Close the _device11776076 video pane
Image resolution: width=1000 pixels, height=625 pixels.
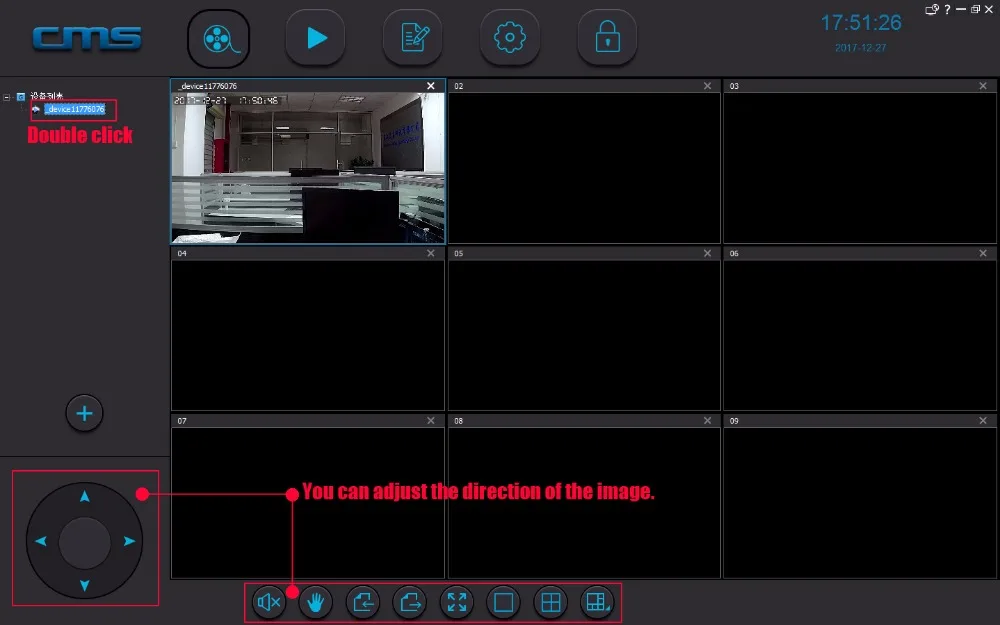(431, 86)
